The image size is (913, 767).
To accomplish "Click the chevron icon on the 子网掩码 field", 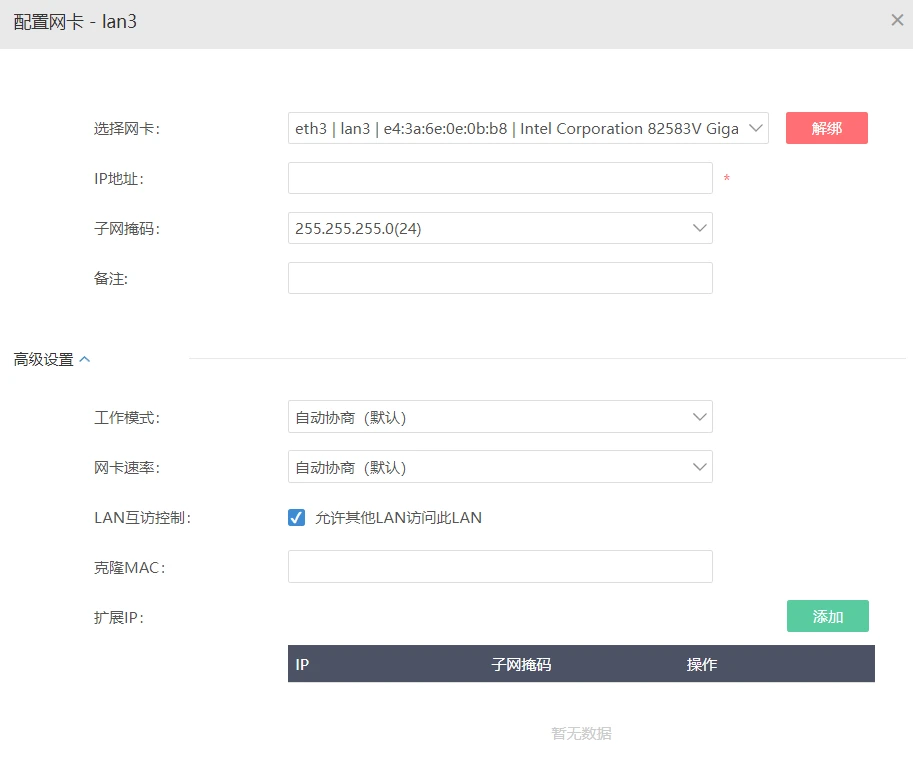I will pos(699,228).
